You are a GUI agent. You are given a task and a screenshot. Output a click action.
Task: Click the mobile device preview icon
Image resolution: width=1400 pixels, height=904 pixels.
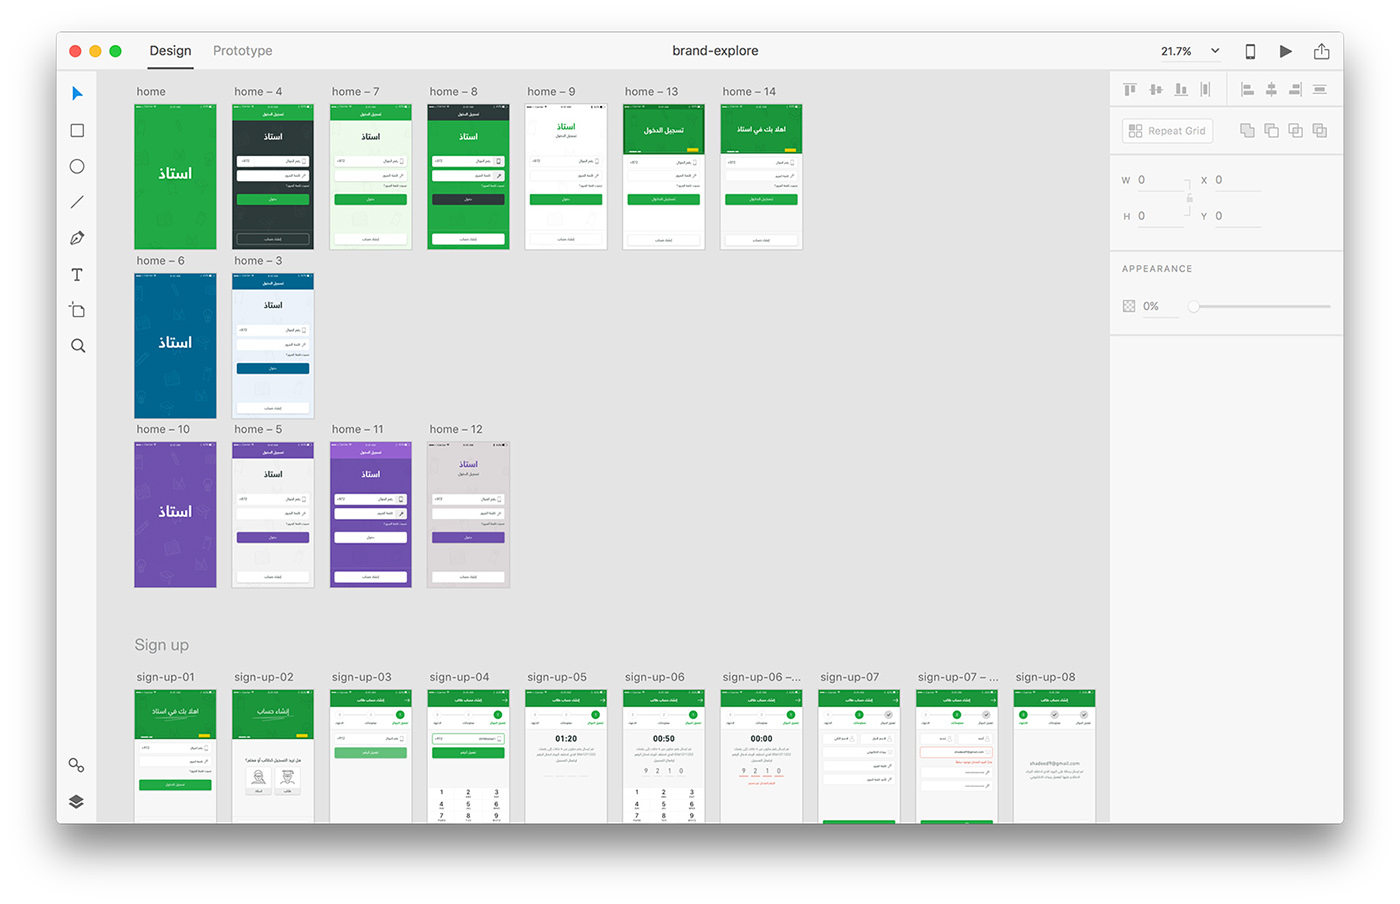coord(1250,51)
